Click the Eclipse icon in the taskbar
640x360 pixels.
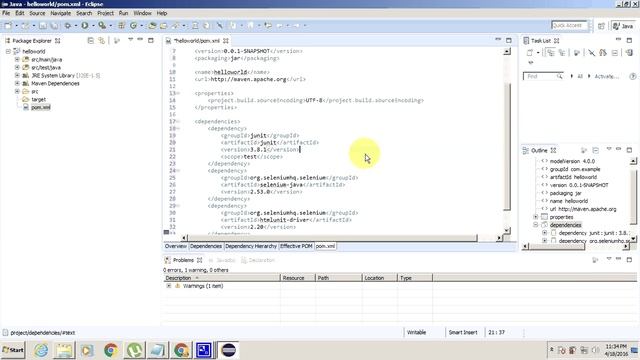[228, 350]
